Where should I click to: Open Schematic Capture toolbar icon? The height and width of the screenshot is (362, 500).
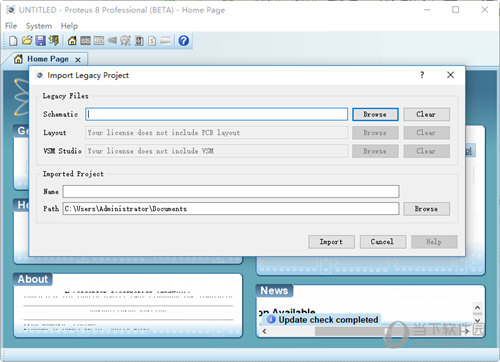tap(85, 41)
